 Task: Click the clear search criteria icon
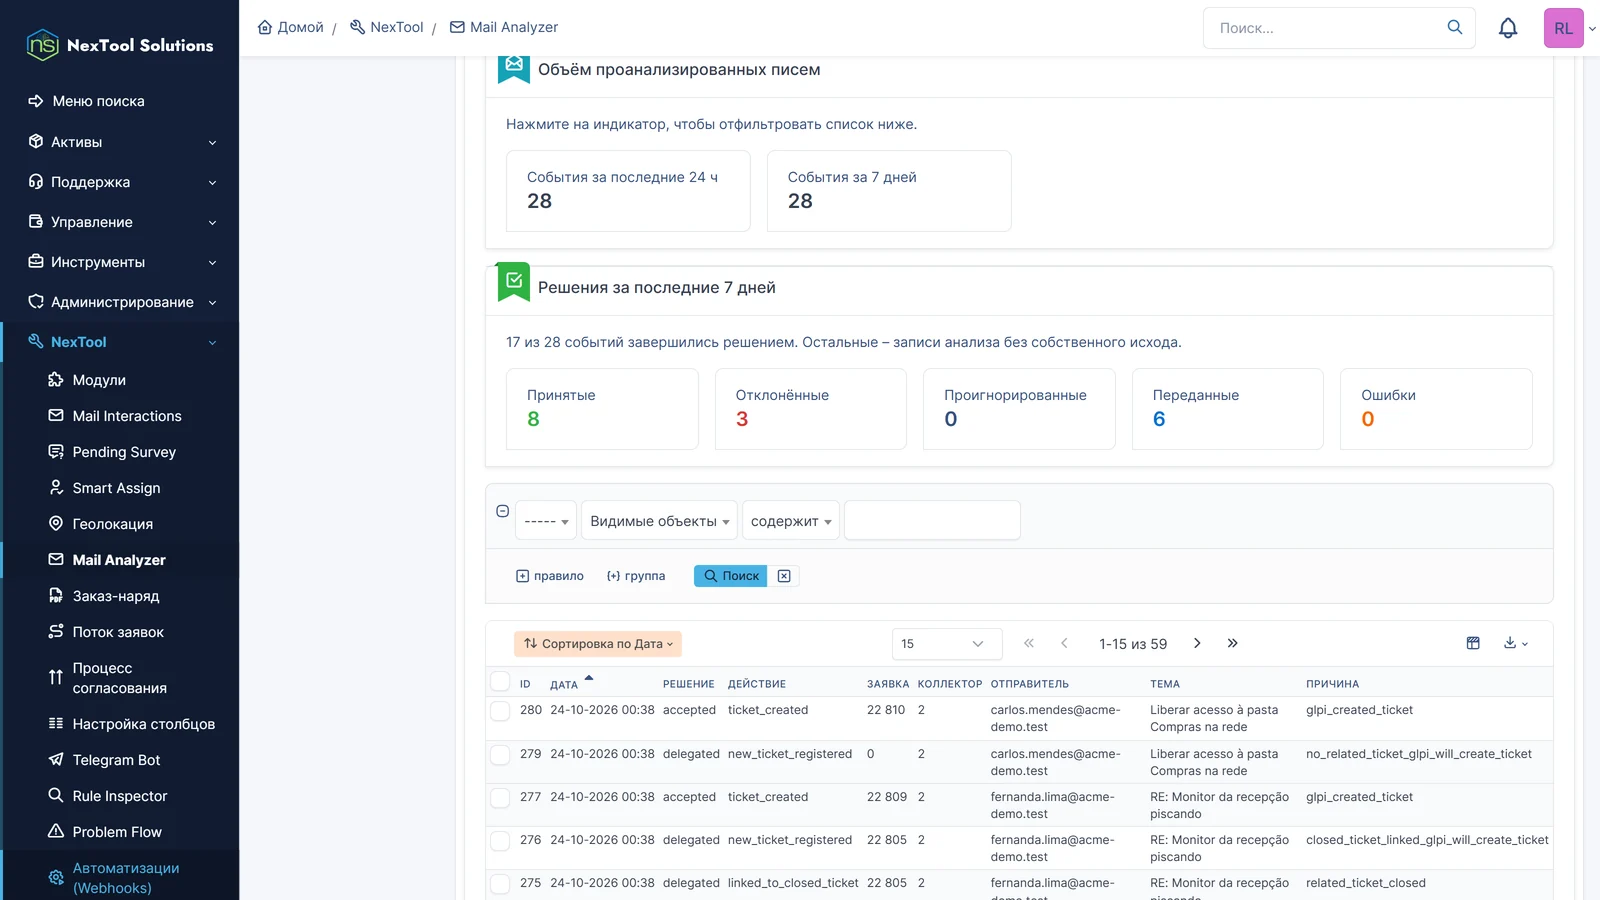(x=784, y=576)
